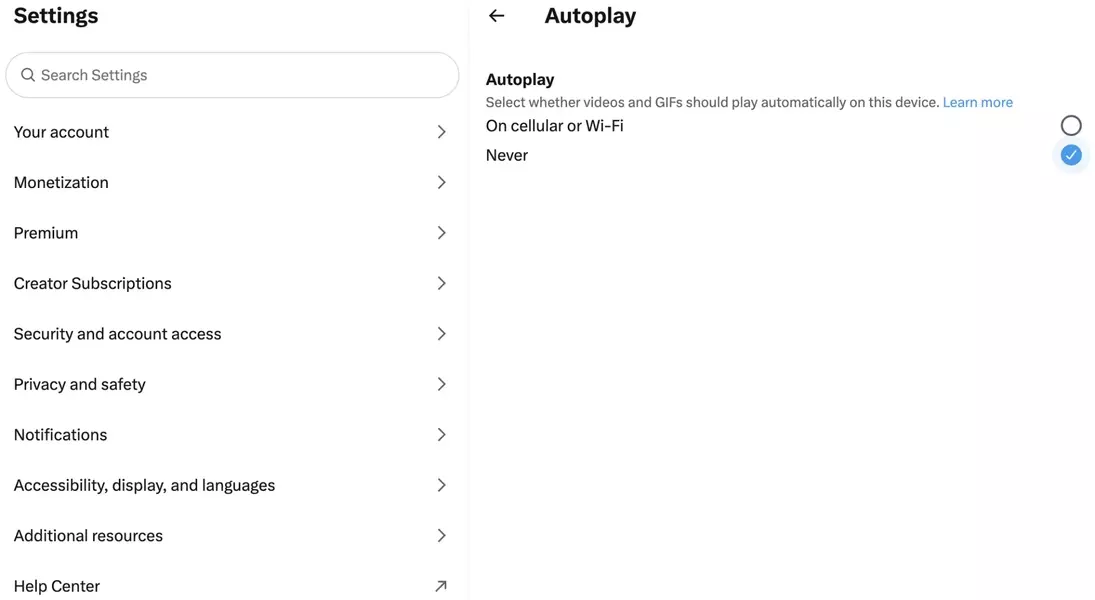Click the Notifications chevron arrow

(x=441, y=435)
